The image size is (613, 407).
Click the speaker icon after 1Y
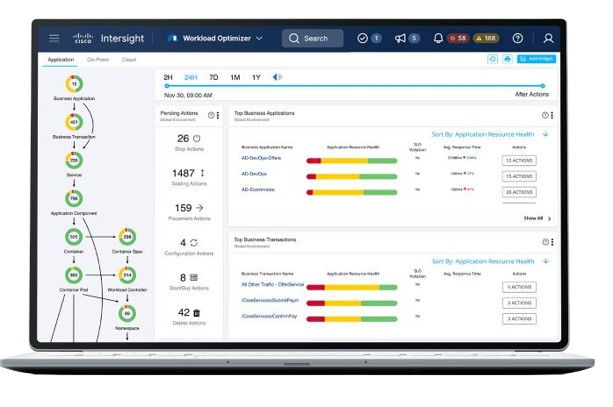click(x=277, y=77)
